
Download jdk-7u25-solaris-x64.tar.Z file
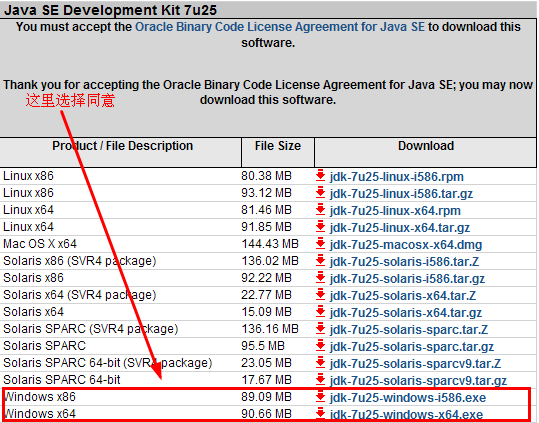point(403,296)
